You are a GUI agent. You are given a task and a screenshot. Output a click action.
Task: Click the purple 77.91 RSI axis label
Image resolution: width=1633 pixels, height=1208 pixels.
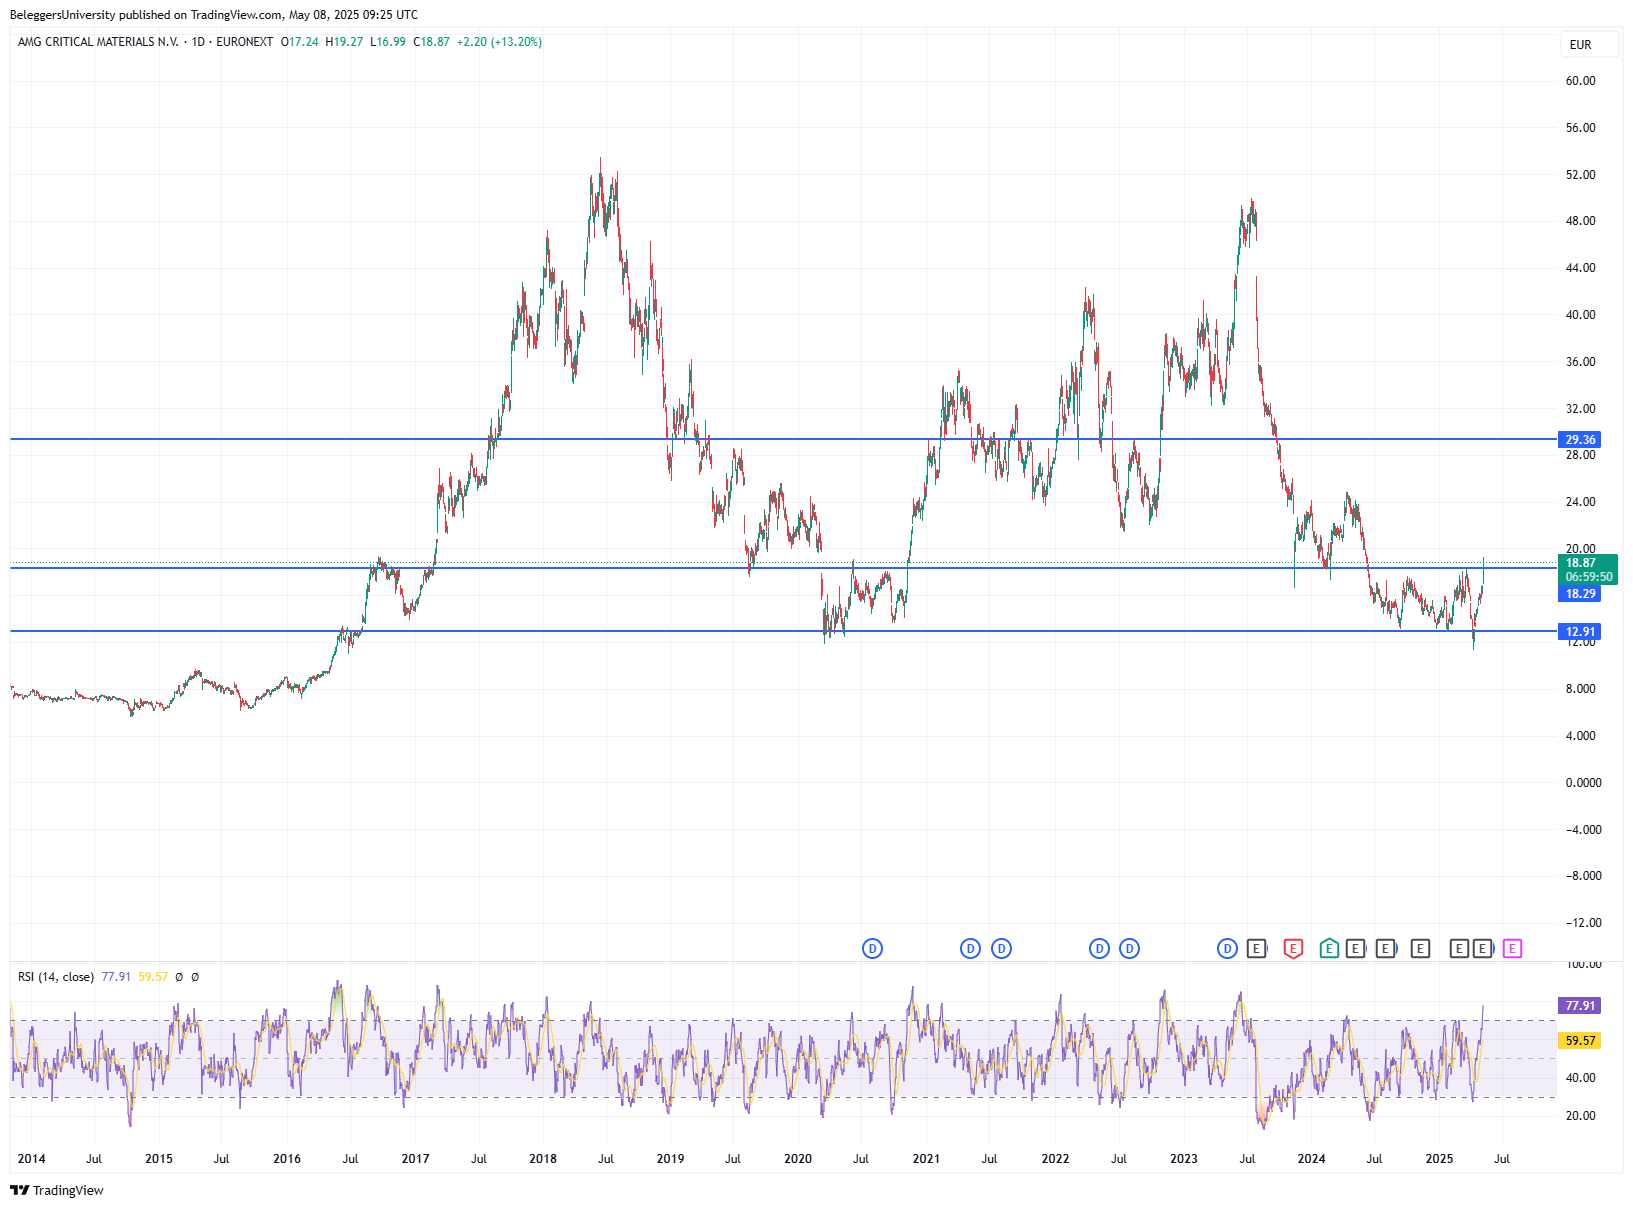1580,1005
